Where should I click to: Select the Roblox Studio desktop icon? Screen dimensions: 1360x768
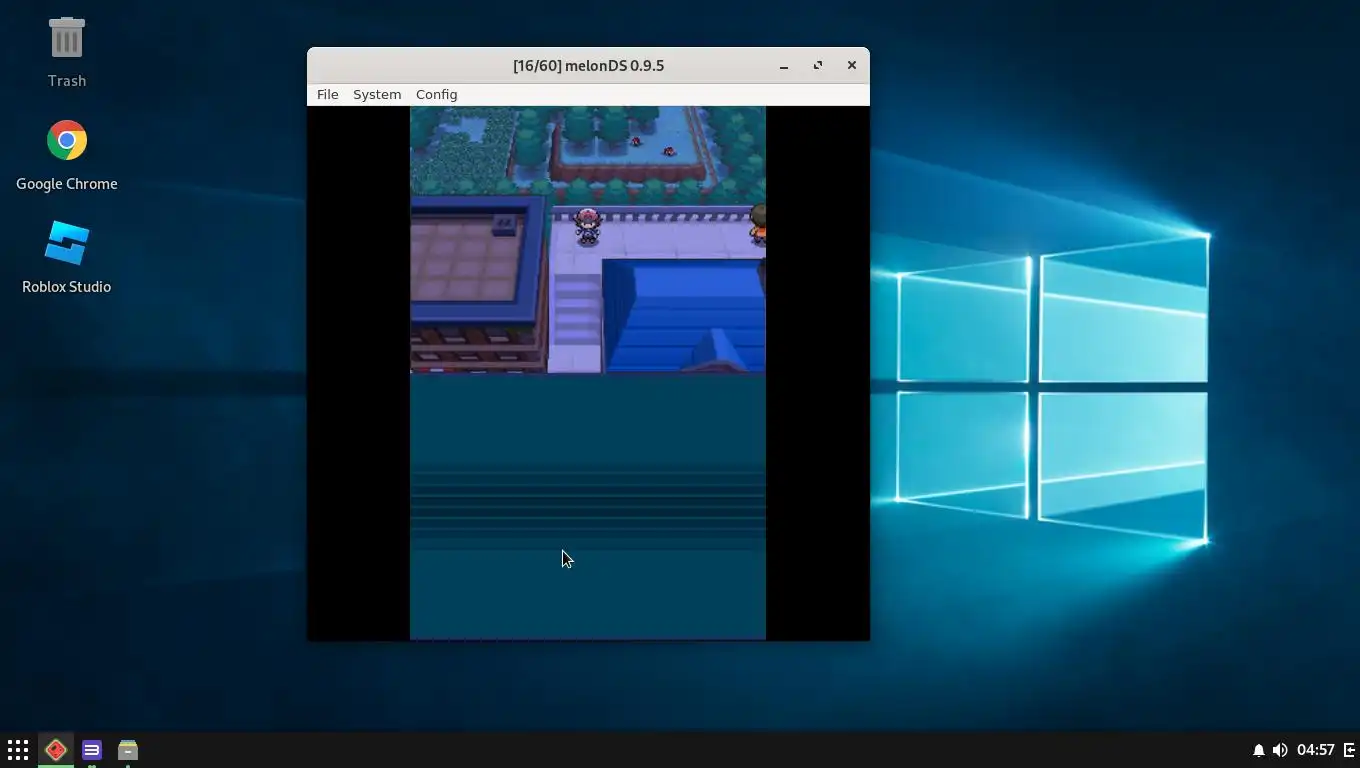(x=67, y=259)
